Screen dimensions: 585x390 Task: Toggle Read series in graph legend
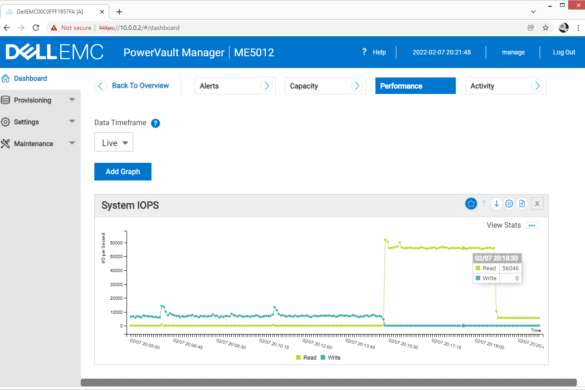306,358
